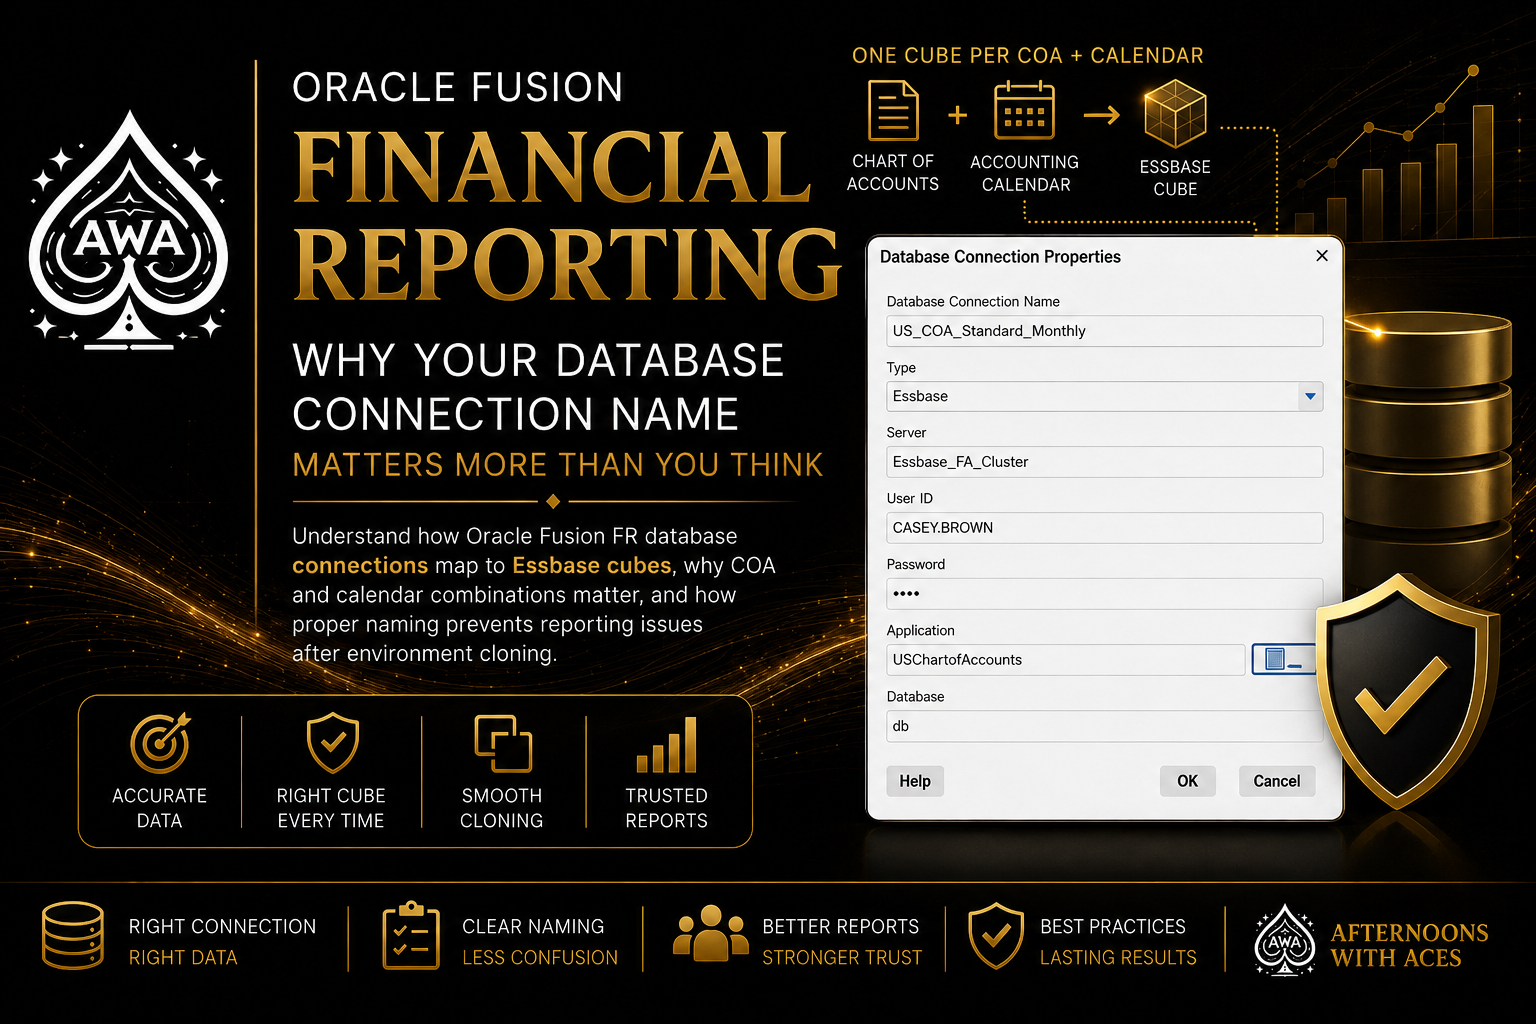Click the Best Practices shield icon
Viewport: 1536px width, 1024px height.
[x=996, y=936]
